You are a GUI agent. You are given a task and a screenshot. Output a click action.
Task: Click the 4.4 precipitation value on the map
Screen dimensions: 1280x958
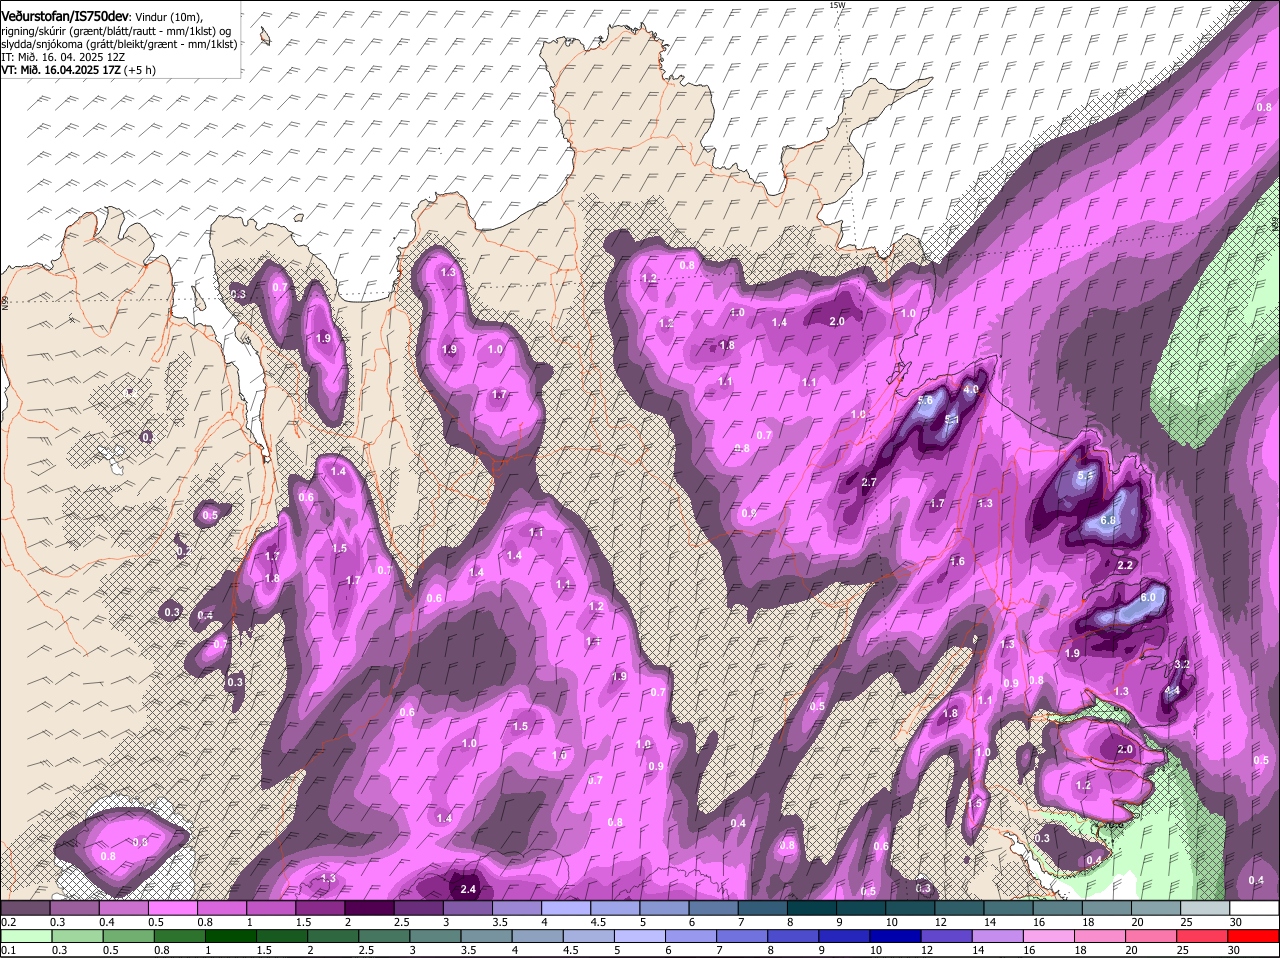coord(1173,690)
